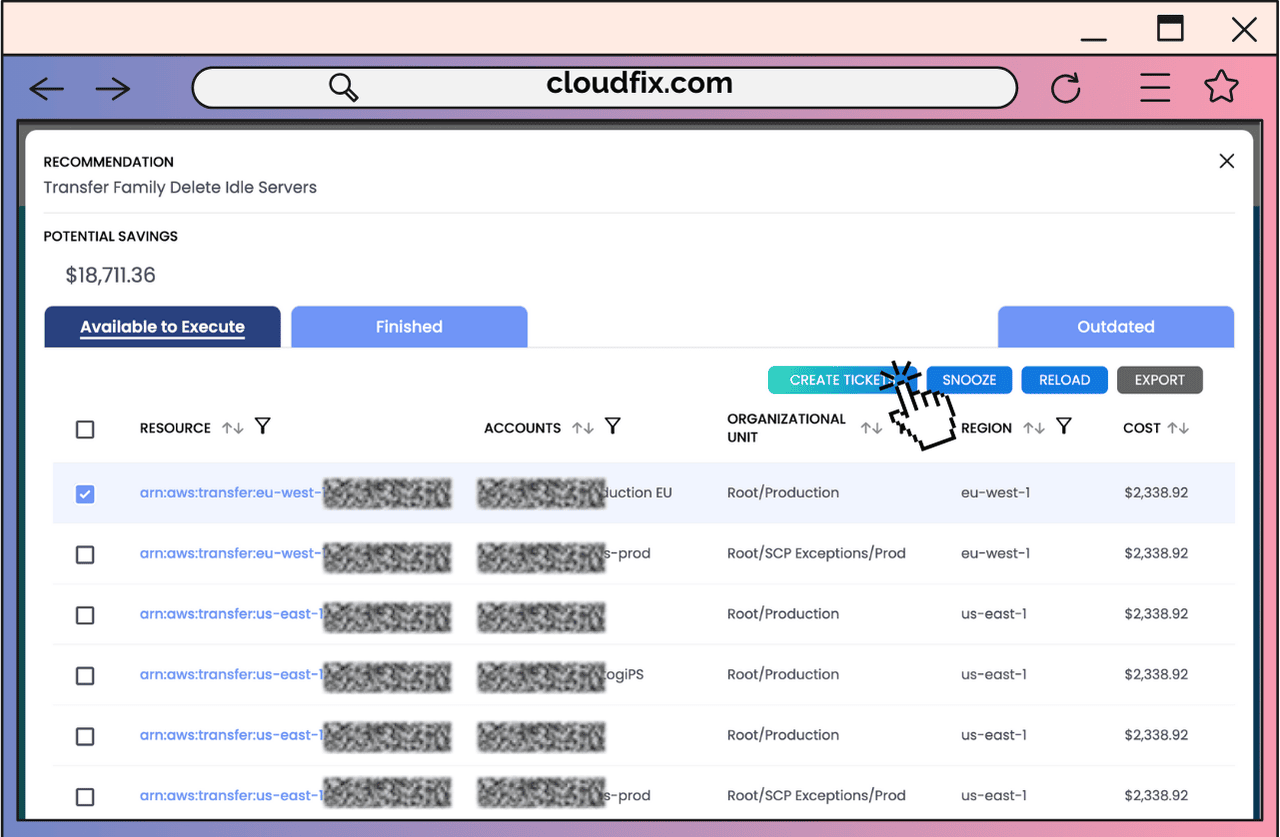Sort the table by the Cost column
1280x837 pixels.
tap(1178, 428)
